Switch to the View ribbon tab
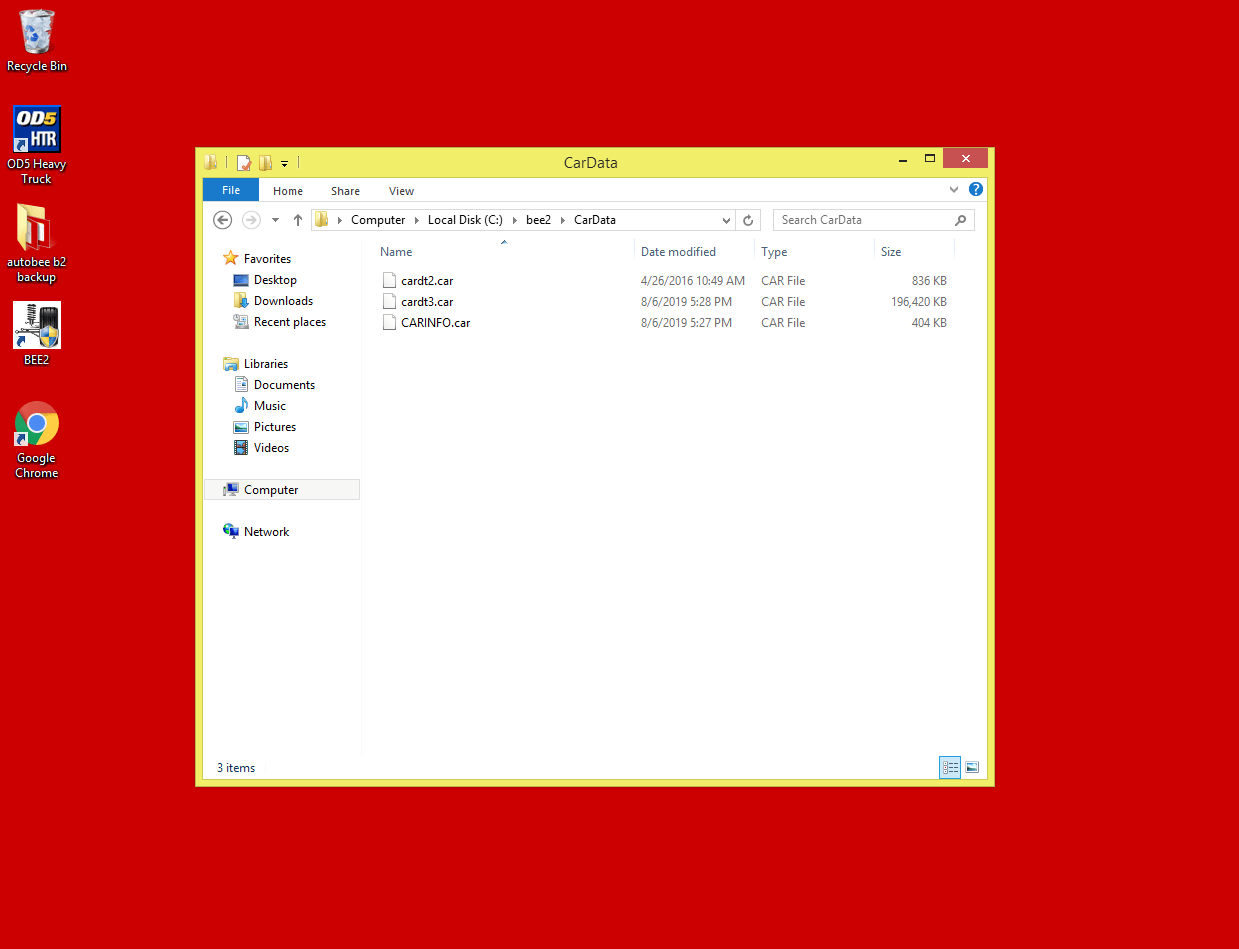1239x949 pixels. pyautogui.click(x=401, y=191)
